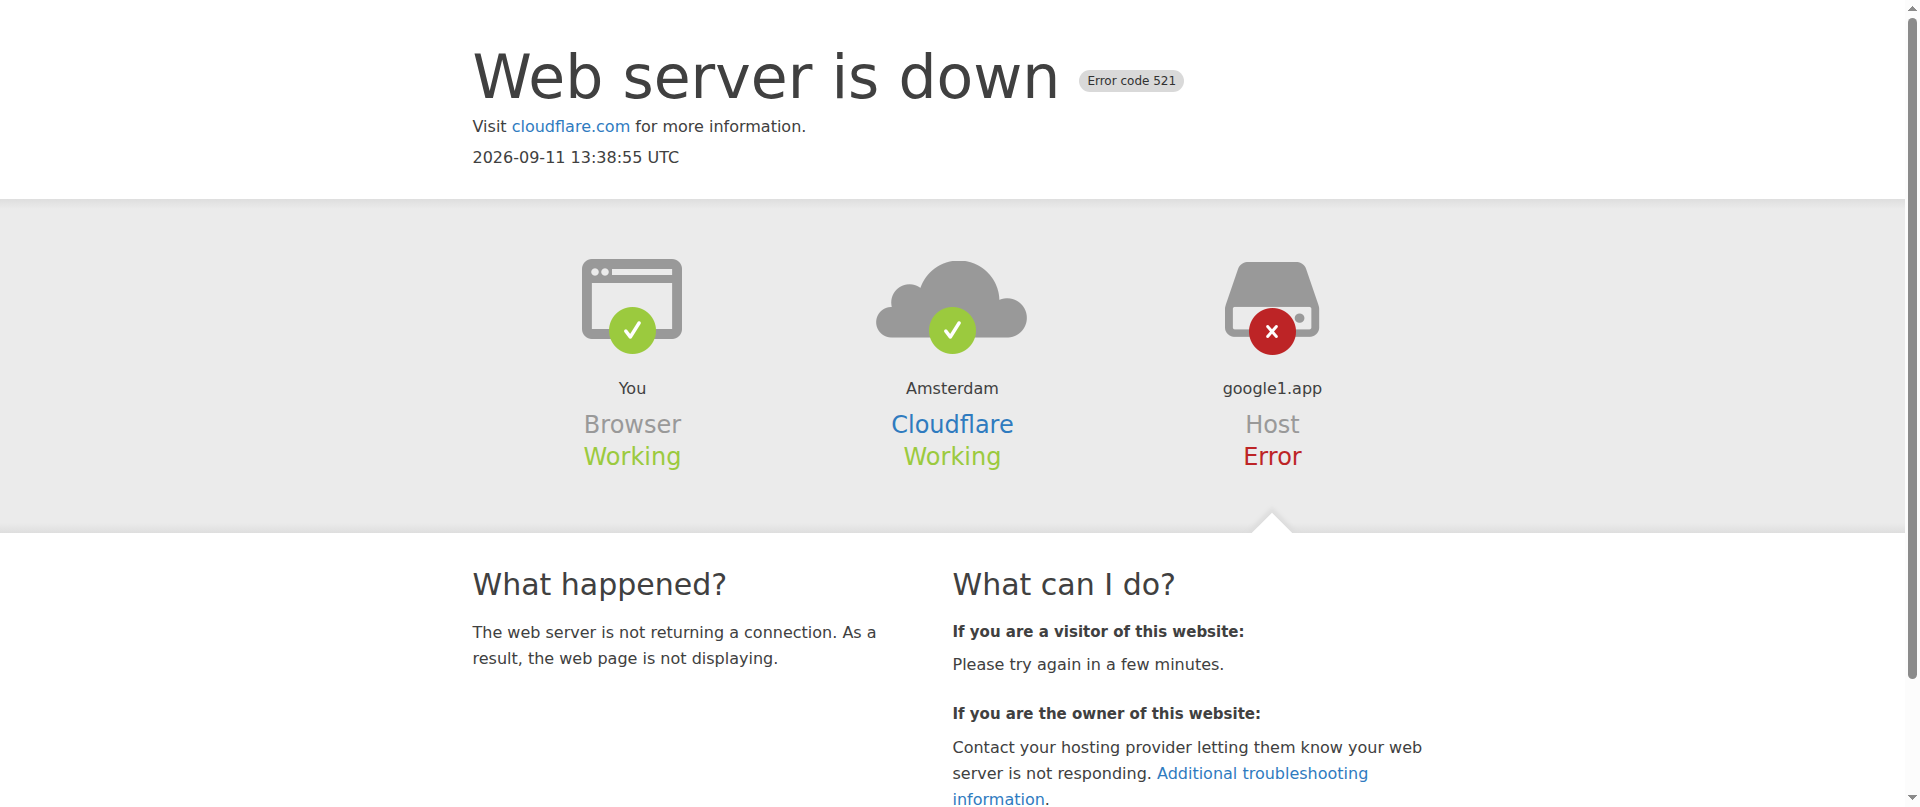Click the Error code 521 badge
This screenshot has width=1920, height=807.
click(x=1131, y=81)
